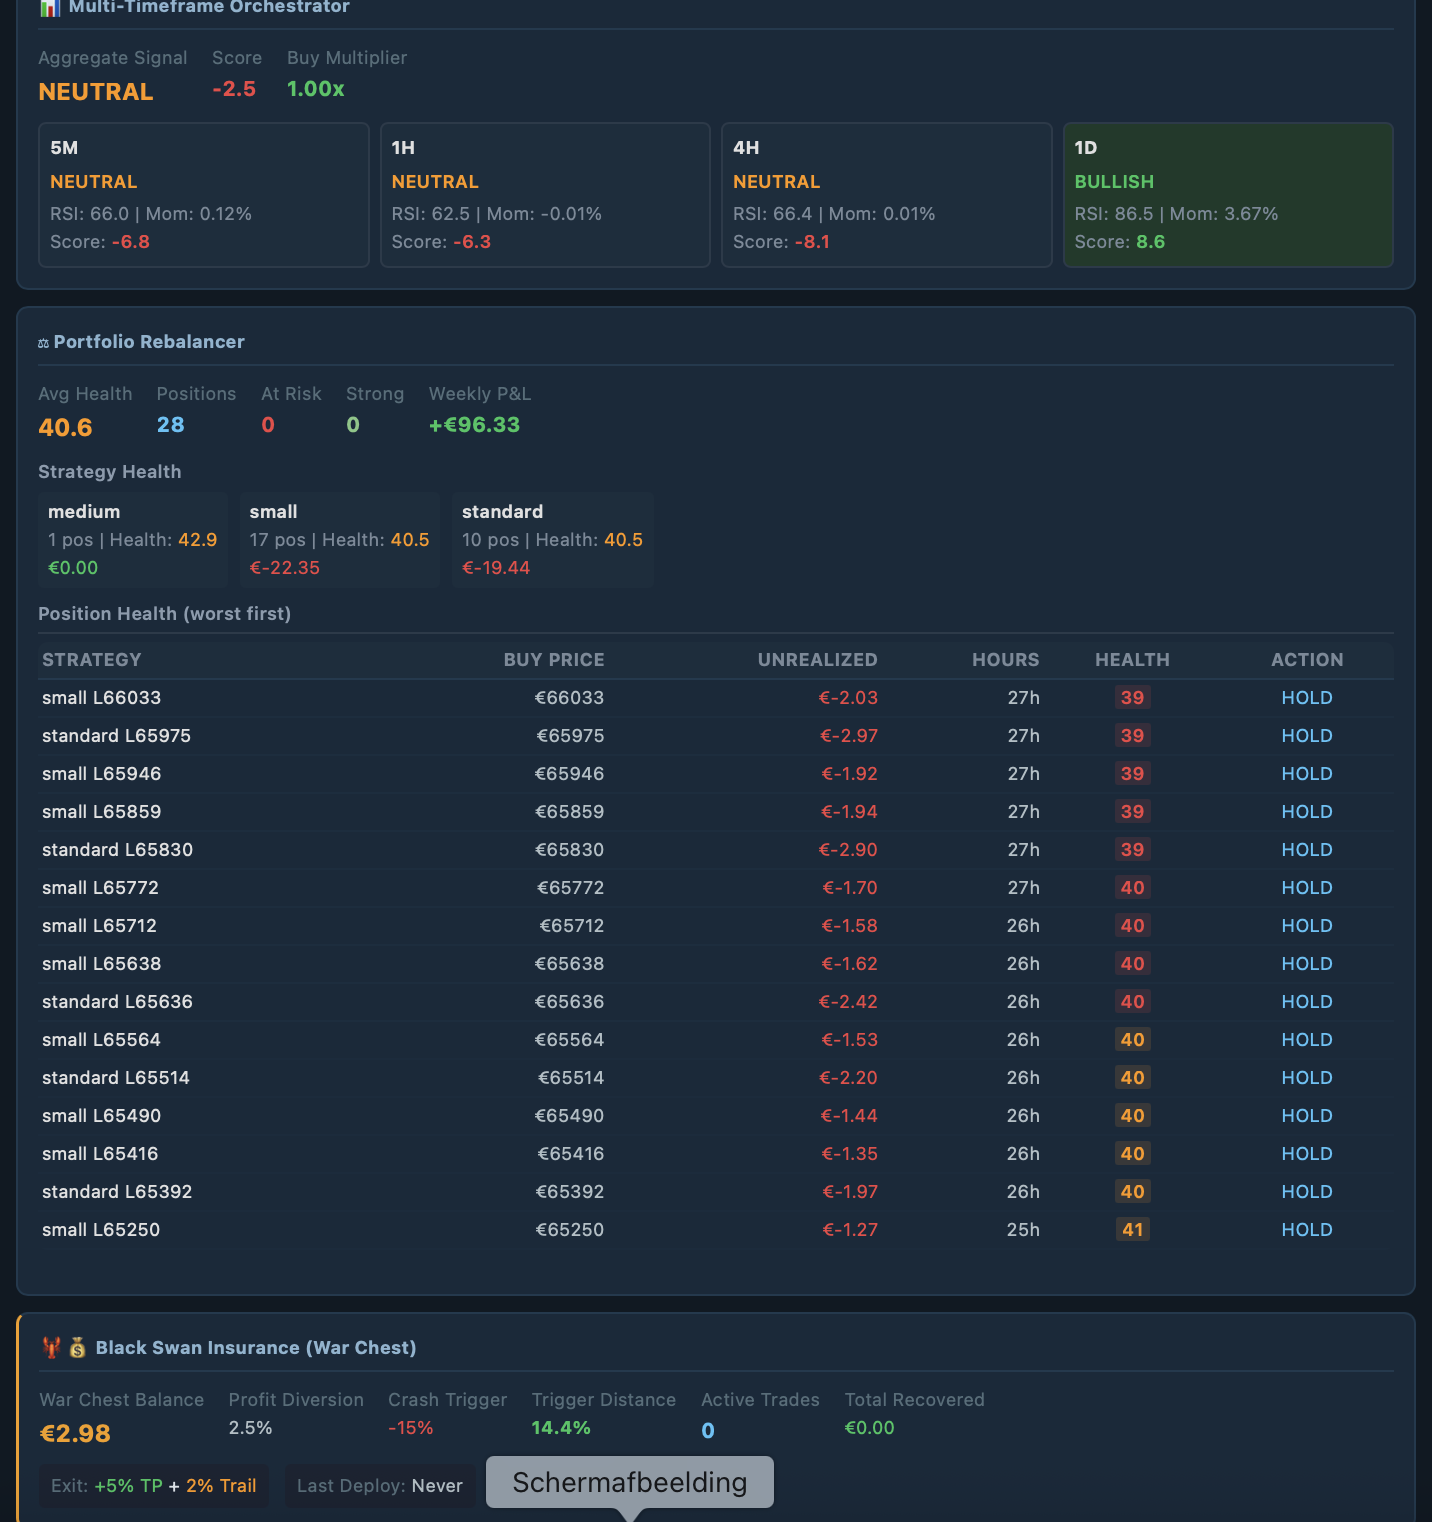The width and height of the screenshot is (1432, 1522).
Task: Click the Last Deploy Never button
Action: click(380, 1485)
